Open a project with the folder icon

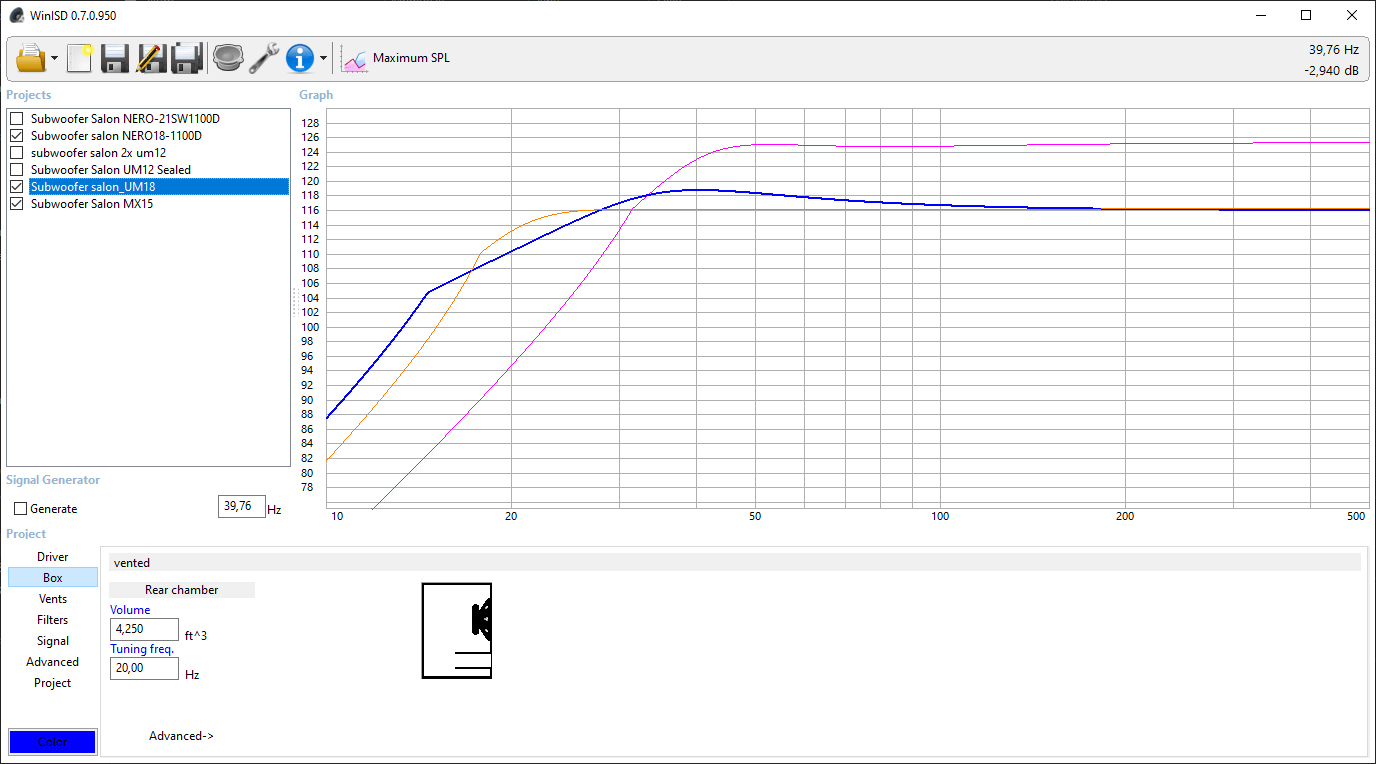[31, 58]
